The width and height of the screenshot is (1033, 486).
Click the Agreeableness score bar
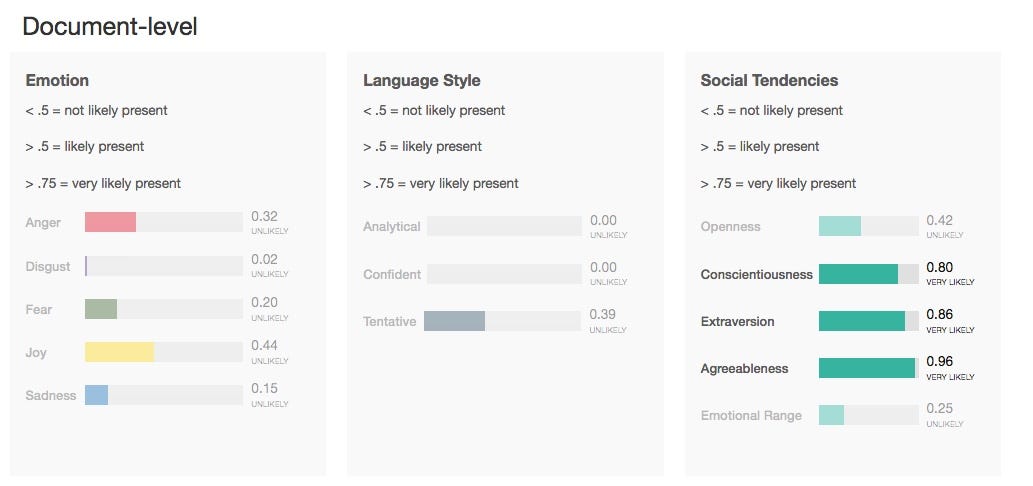[867, 368]
